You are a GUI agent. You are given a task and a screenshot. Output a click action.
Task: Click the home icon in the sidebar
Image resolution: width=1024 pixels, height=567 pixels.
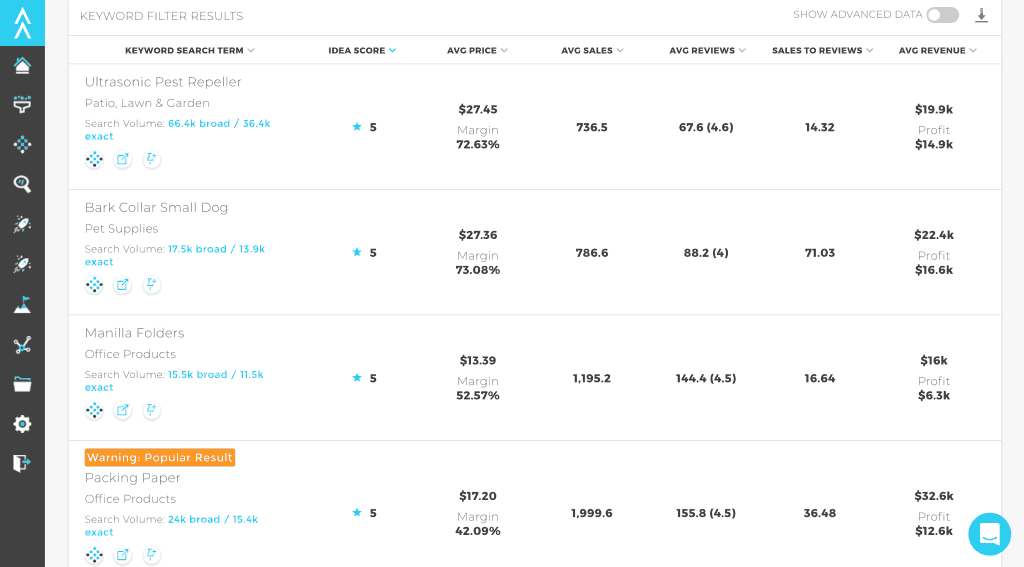[22, 66]
